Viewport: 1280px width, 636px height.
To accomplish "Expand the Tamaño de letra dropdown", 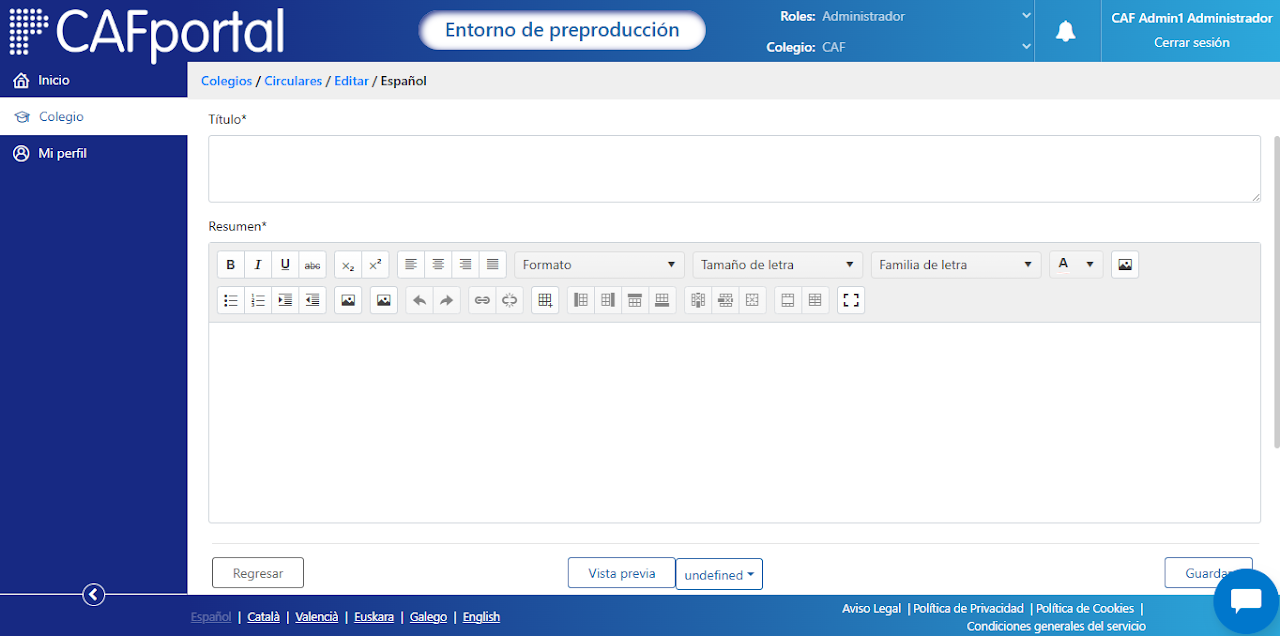I will (x=778, y=265).
